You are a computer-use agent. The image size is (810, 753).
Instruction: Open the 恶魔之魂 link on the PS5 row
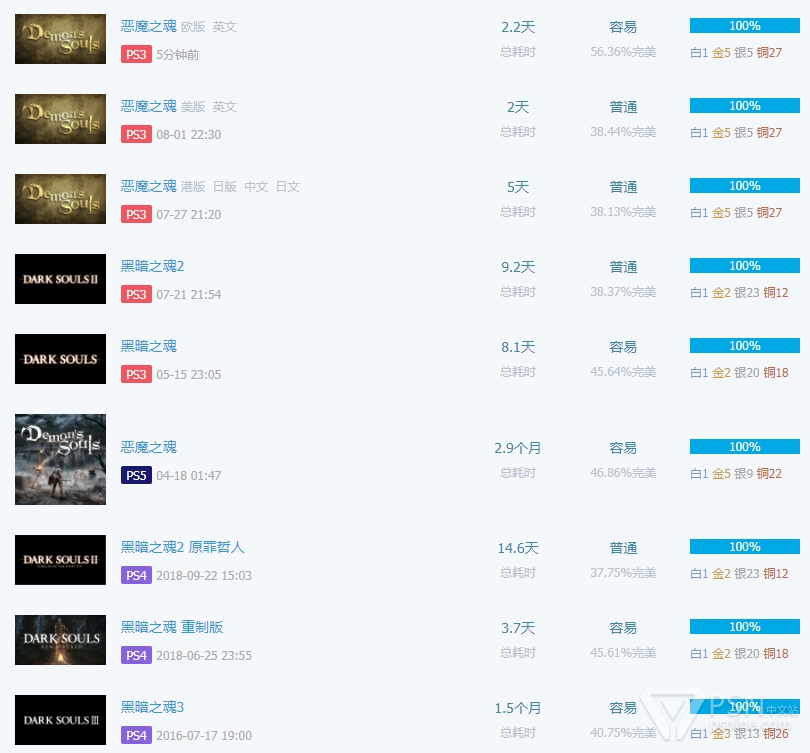point(149,447)
